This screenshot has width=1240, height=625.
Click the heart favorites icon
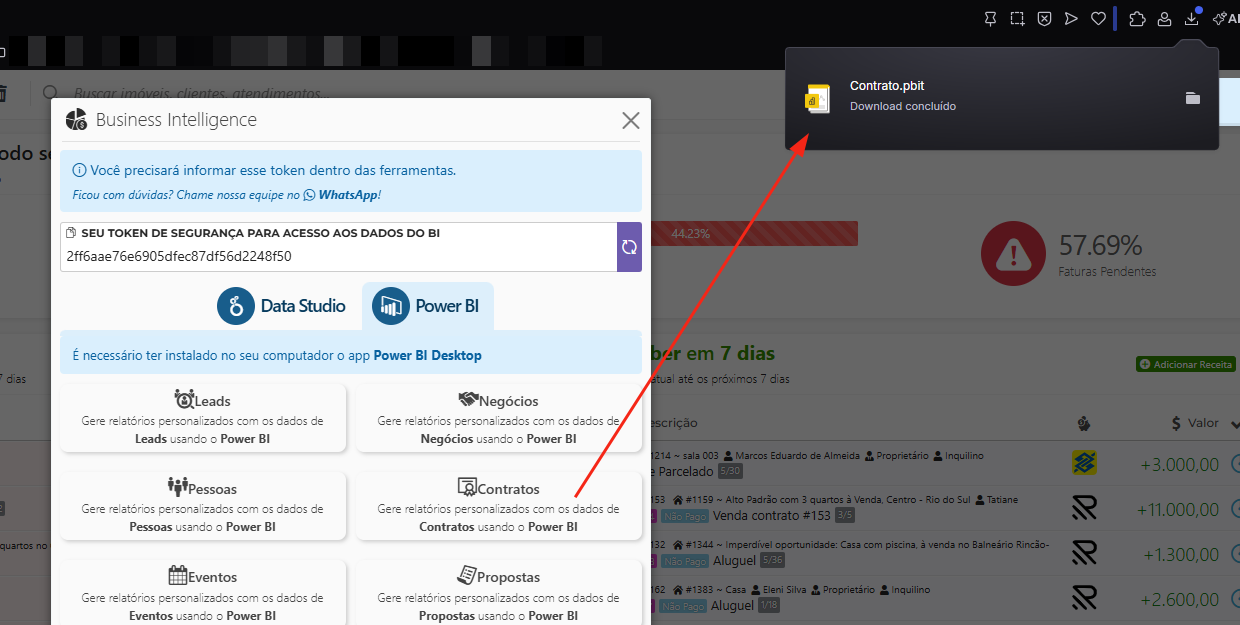pos(1098,19)
